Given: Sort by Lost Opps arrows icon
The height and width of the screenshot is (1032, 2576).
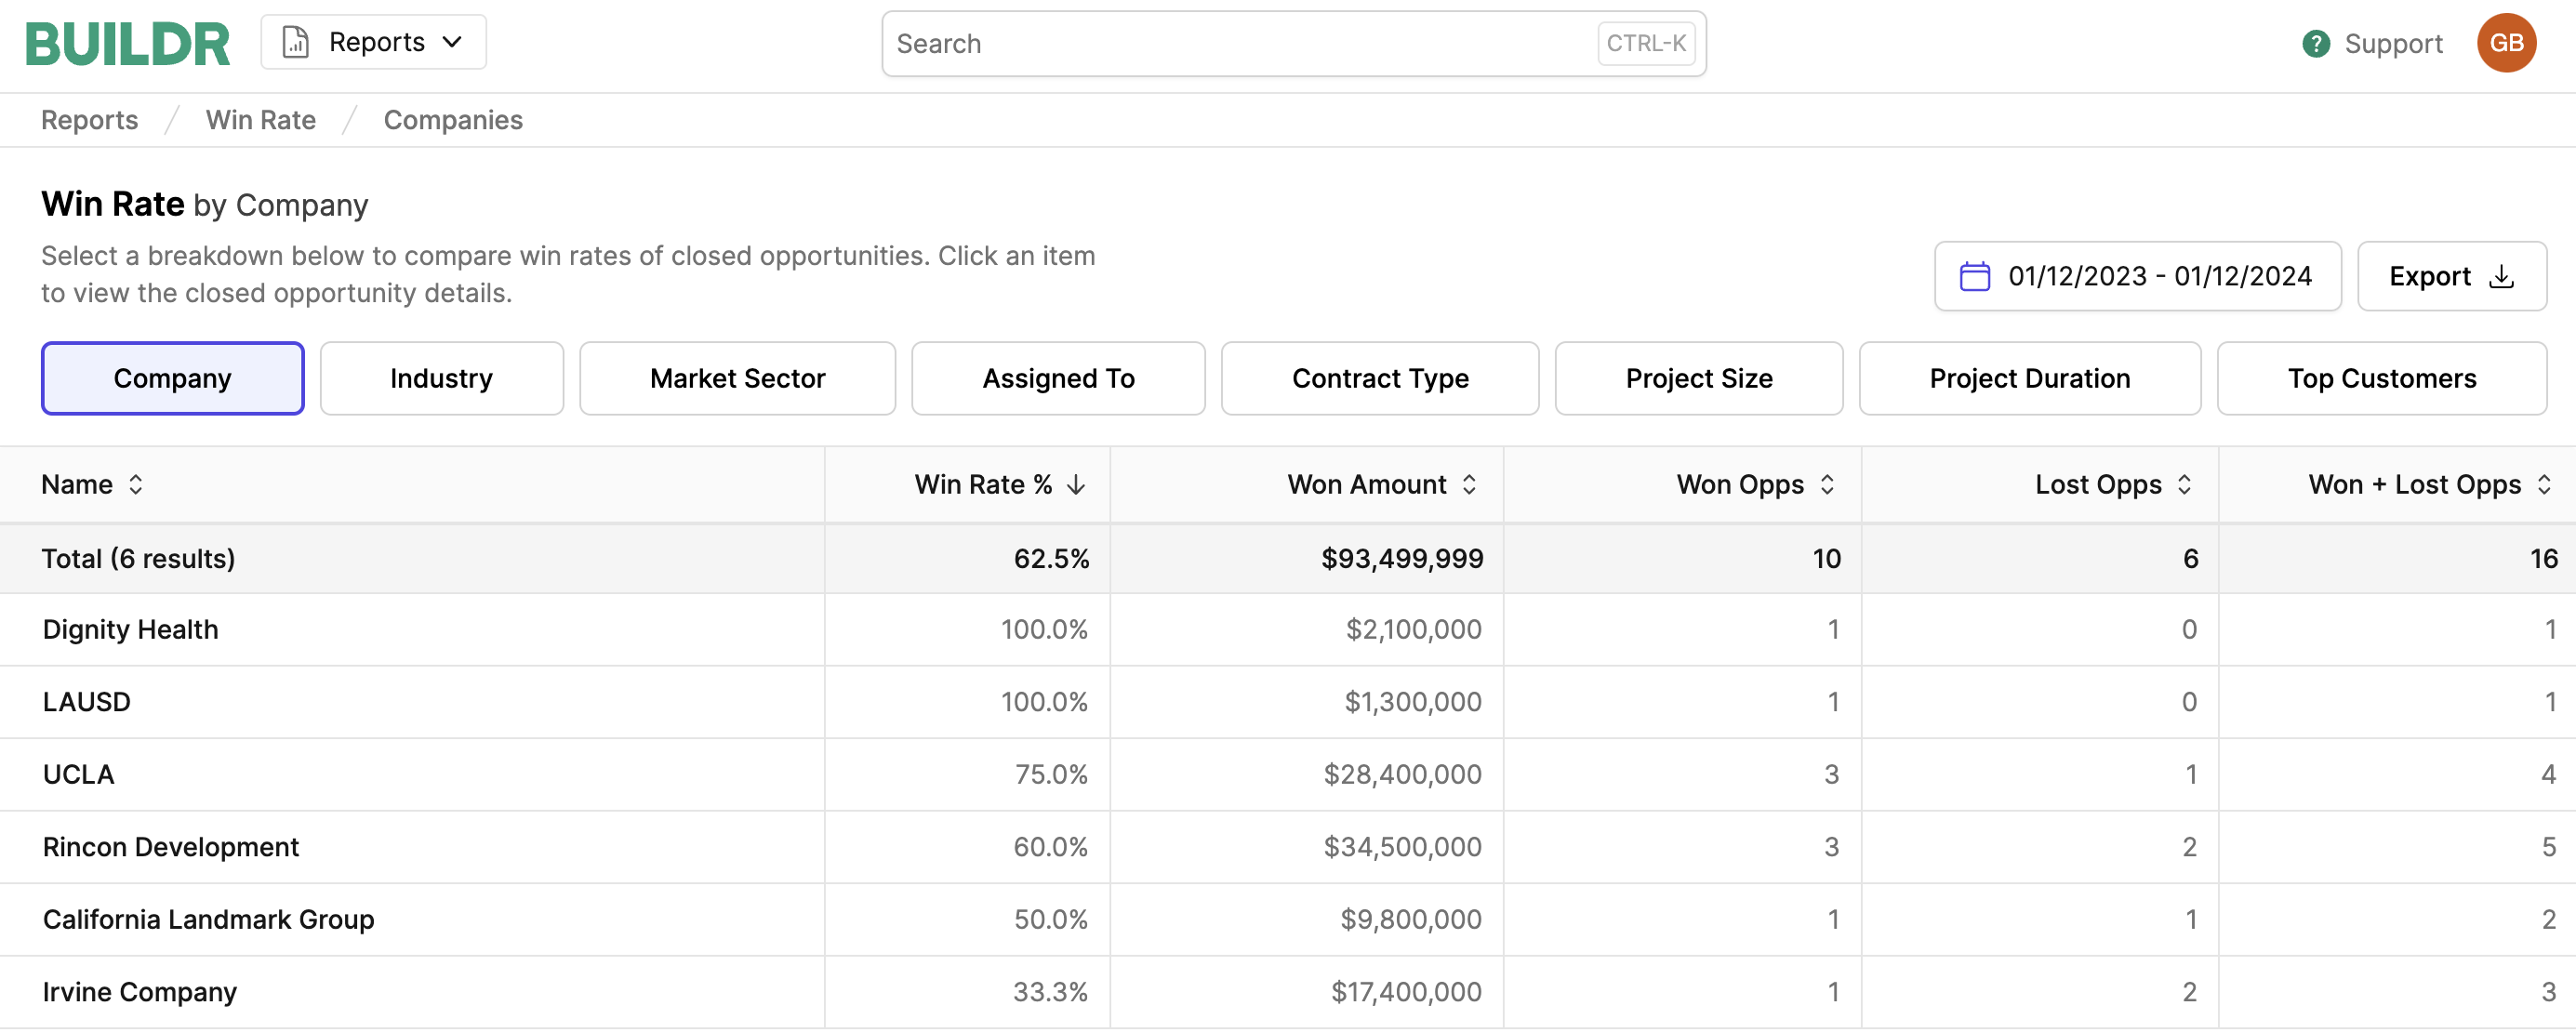Looking at the screenshot, I should click(x=2184, y=485).
